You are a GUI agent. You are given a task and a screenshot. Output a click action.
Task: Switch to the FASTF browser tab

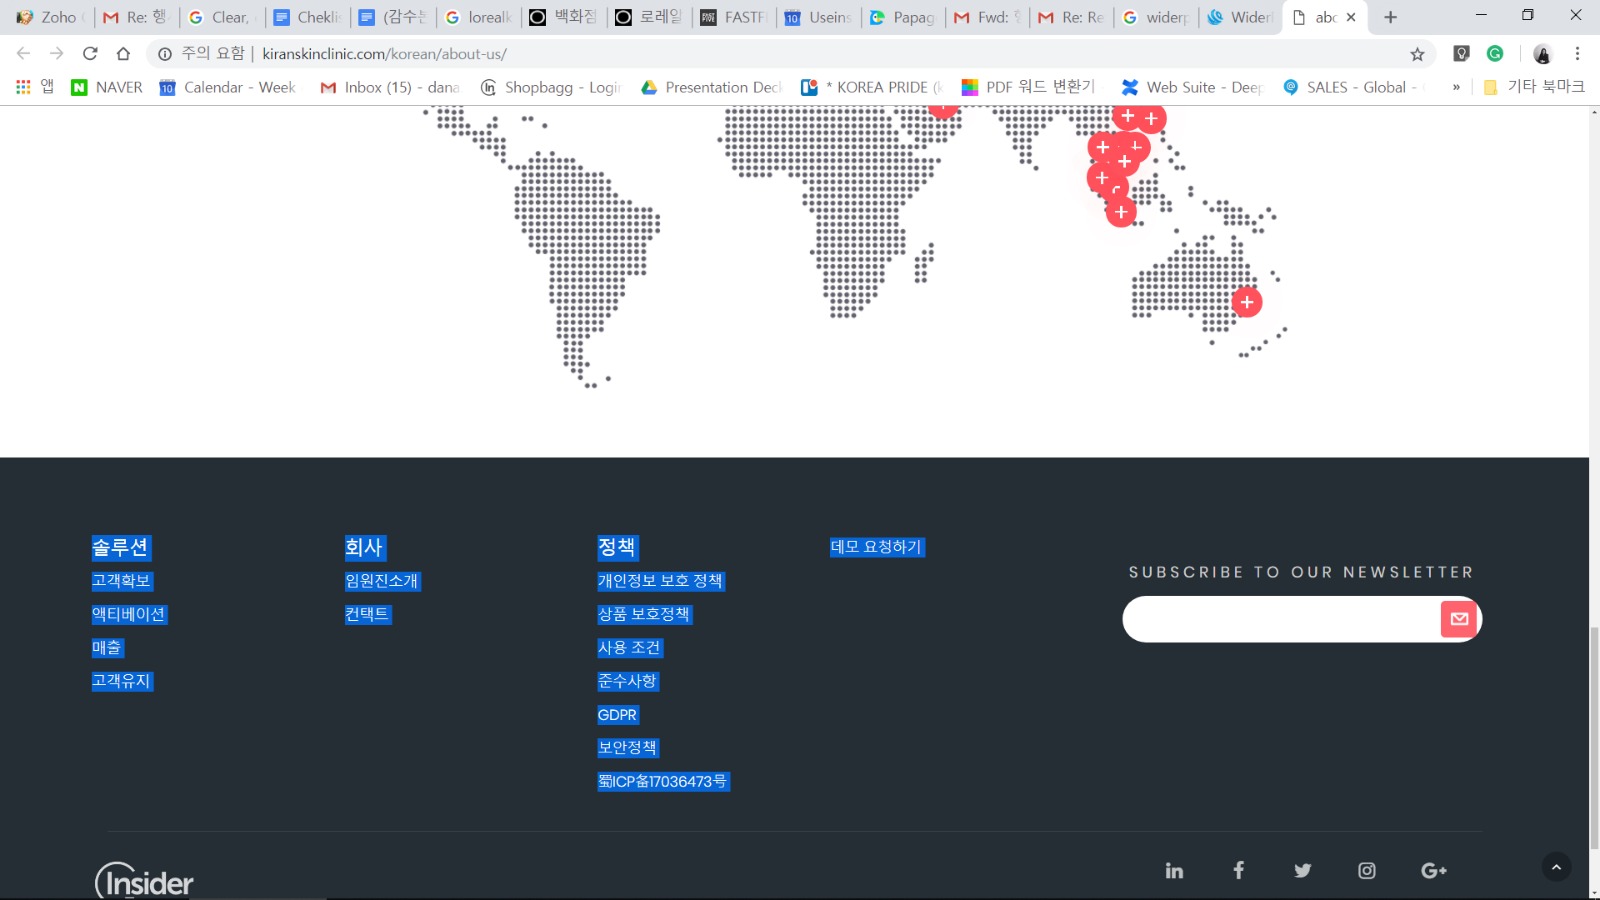click(734, 17)
